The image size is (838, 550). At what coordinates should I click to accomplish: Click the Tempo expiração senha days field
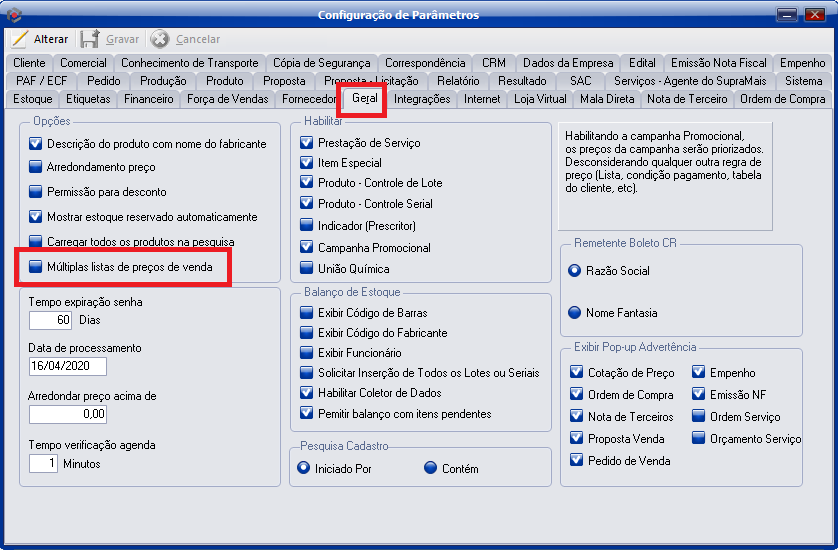tap(50, 320)
